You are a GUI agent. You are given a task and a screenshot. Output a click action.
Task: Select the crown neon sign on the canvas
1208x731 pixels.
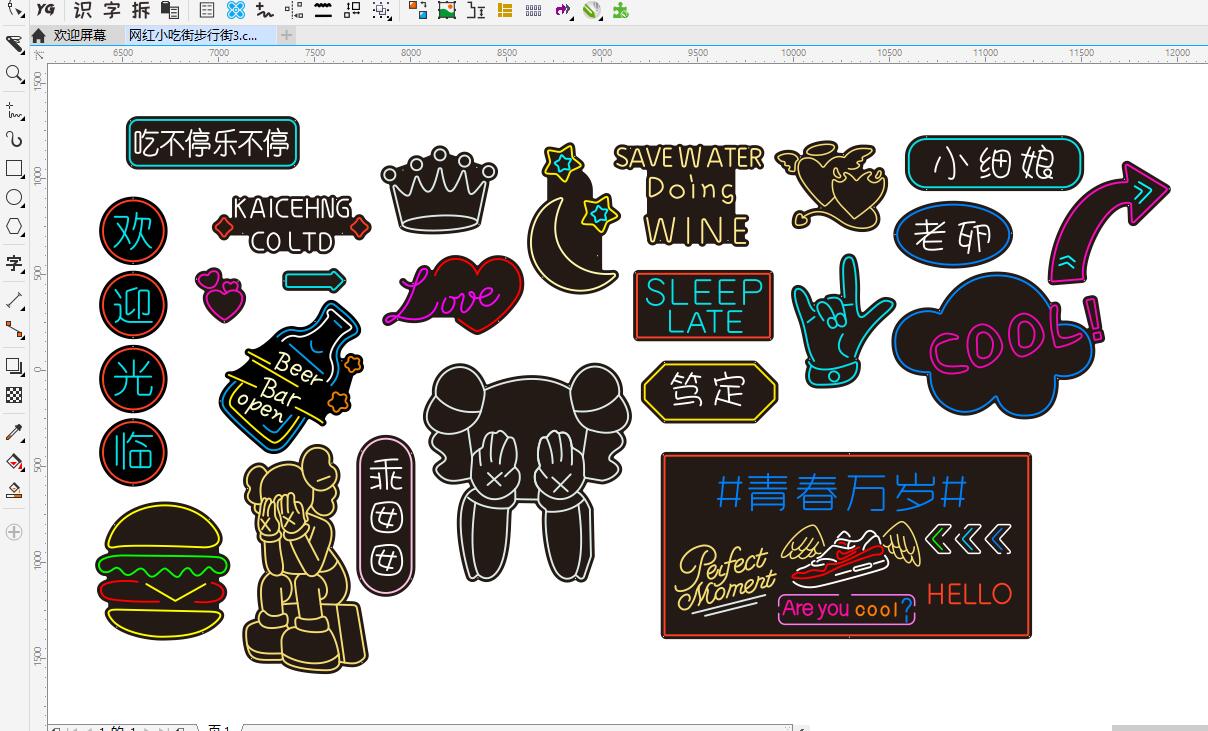[x=439, y=190]
